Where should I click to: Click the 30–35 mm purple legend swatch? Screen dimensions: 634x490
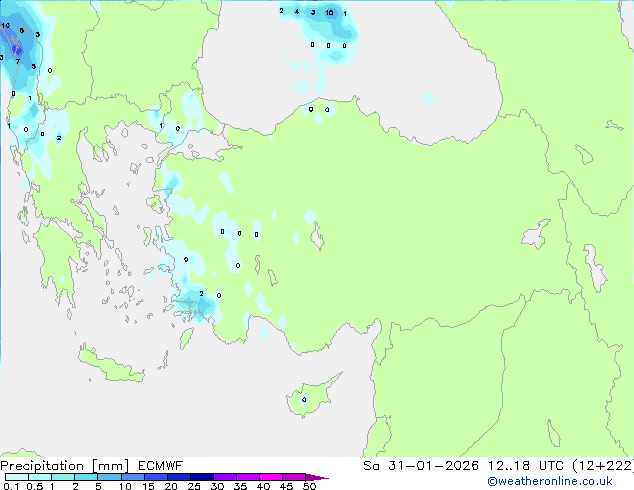click(x=224, y=477)
